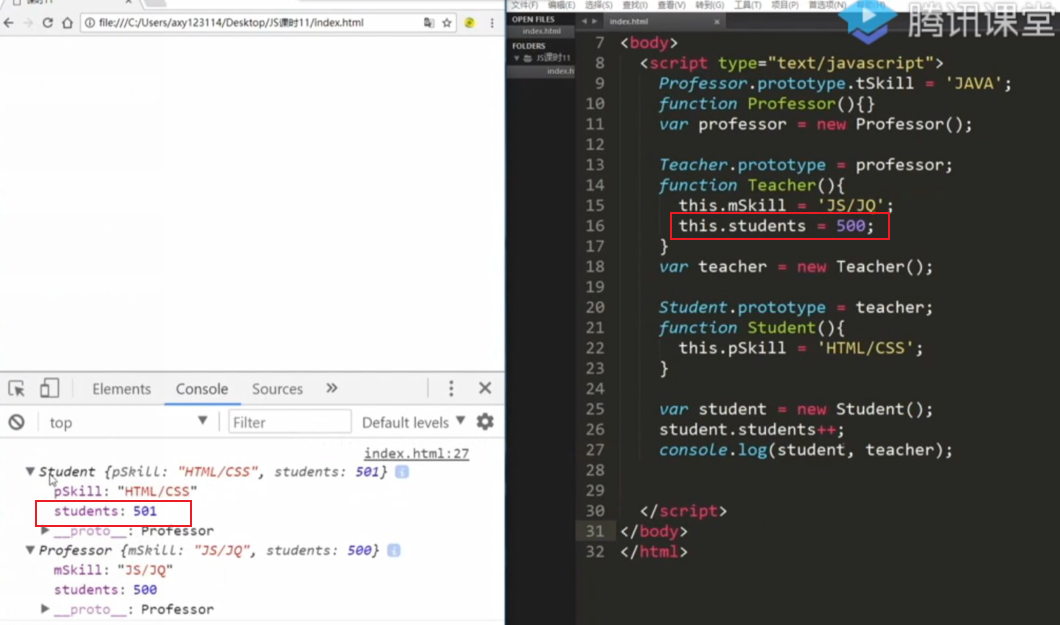Go back with the browser back arrow

[9, 22]
